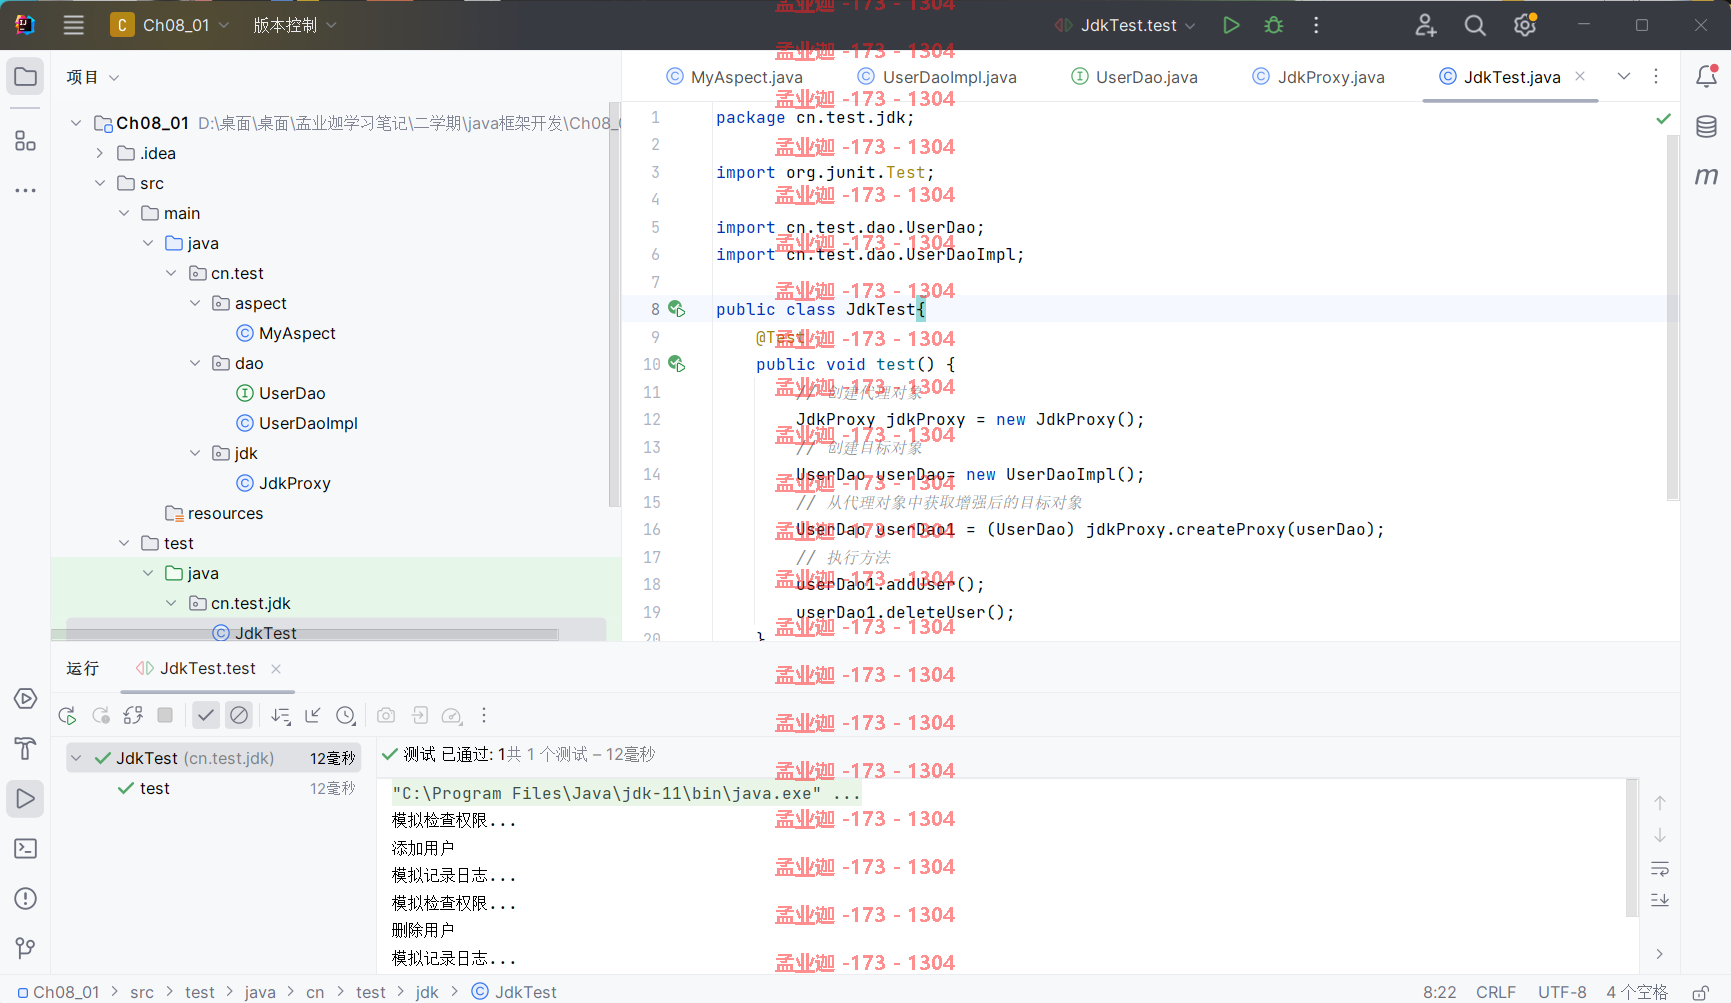
Task: Open Structure tool window icon
Action: (x=26, y=141)
